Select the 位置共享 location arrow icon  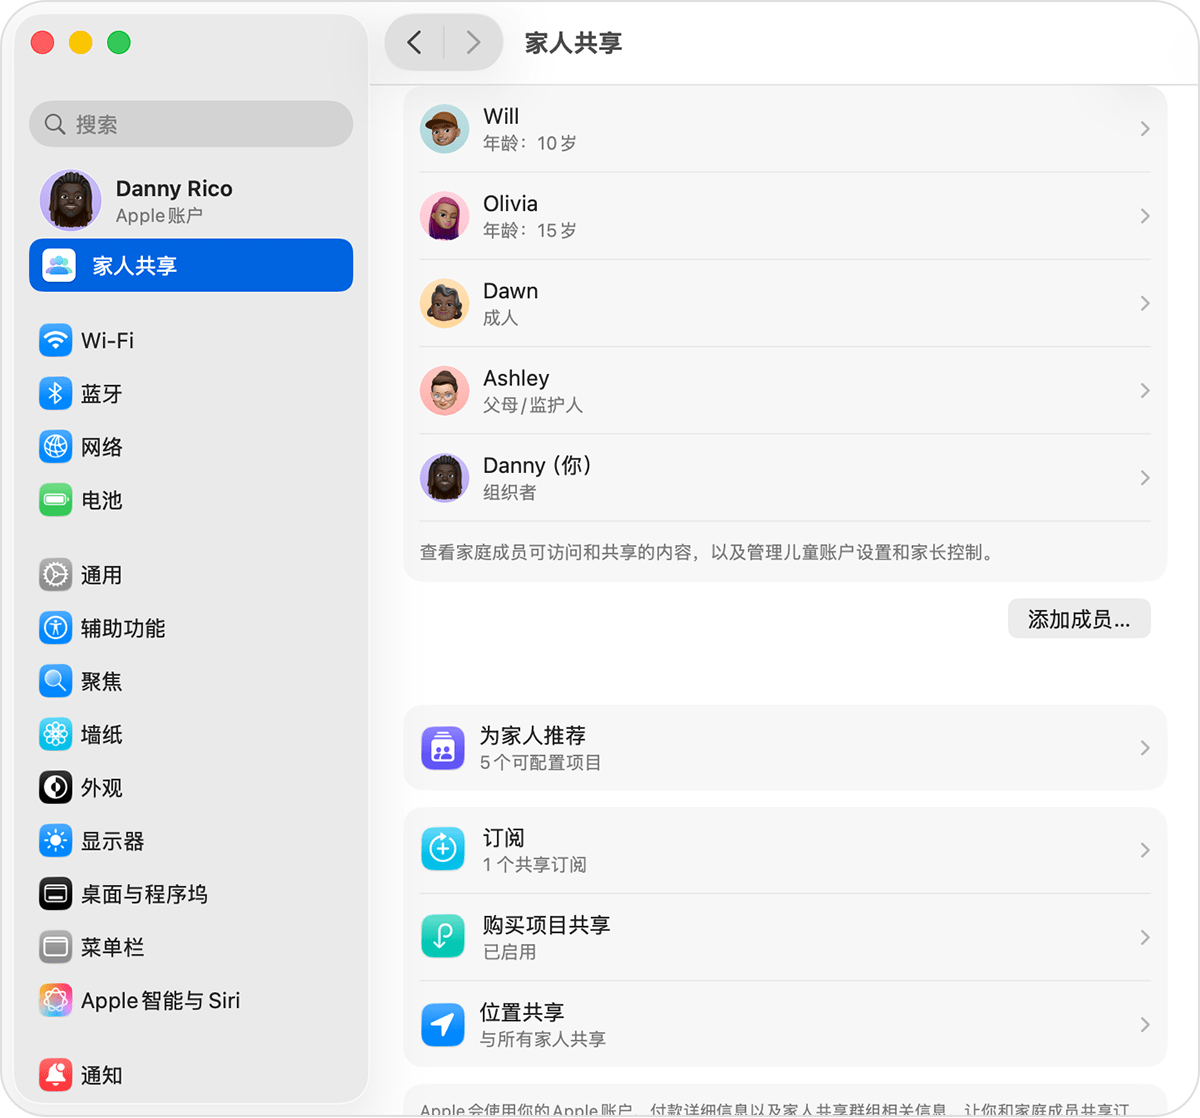point(442,1024)
